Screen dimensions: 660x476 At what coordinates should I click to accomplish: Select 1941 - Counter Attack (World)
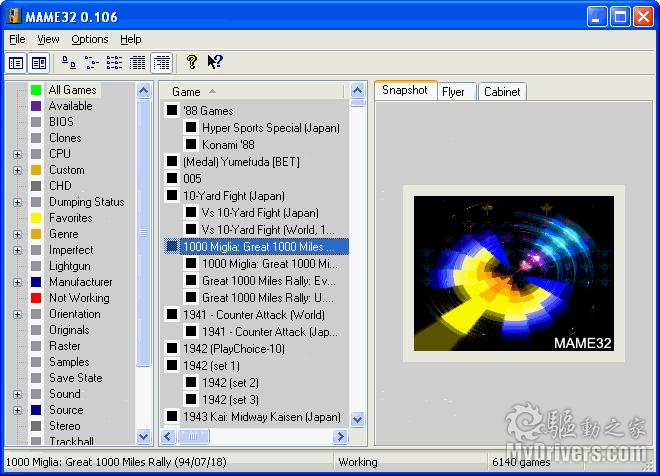(254, 315)
